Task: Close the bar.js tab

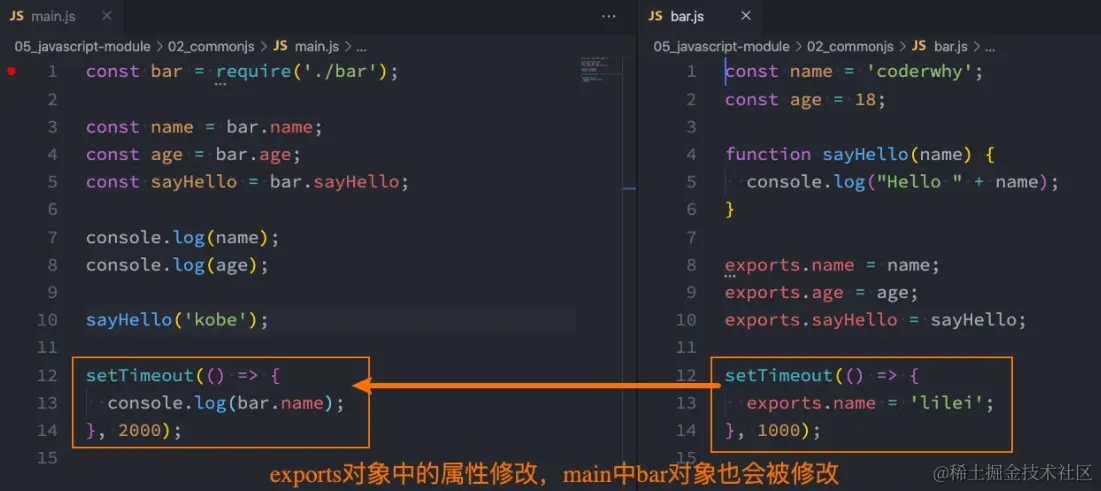Action: [746, 15]
